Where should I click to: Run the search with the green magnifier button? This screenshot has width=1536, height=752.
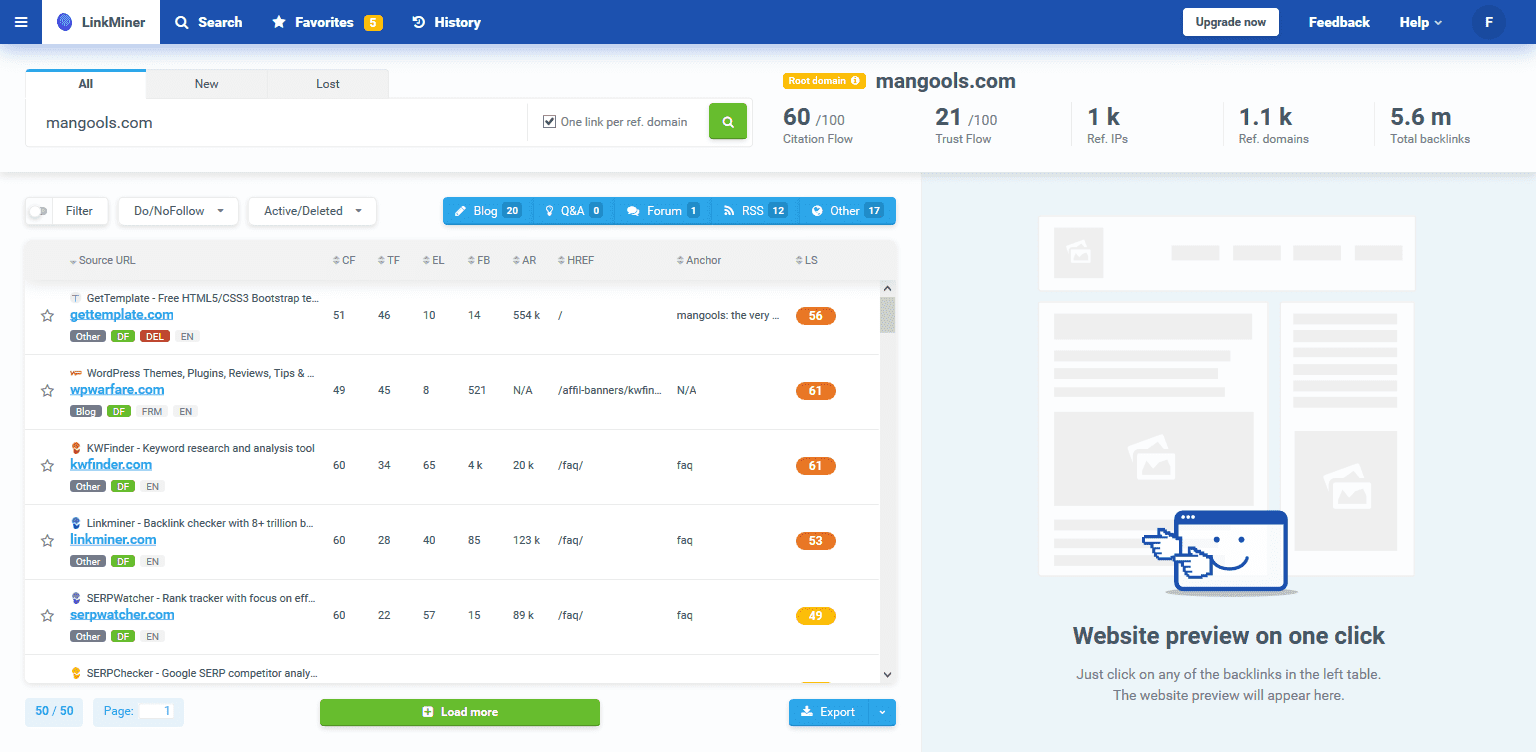[x=727, y=121]
